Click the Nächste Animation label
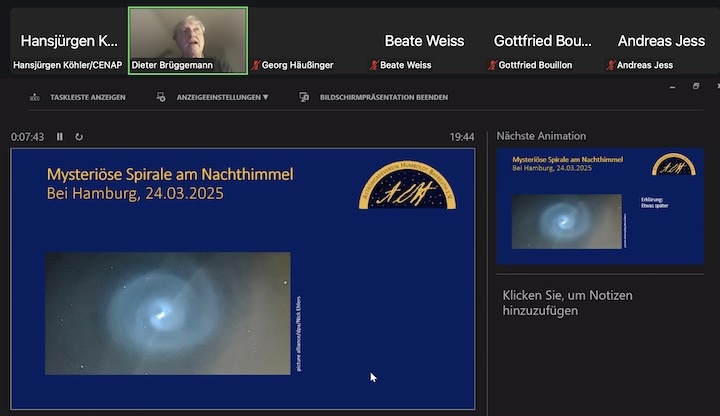720x416 pixels. point(541,136)
